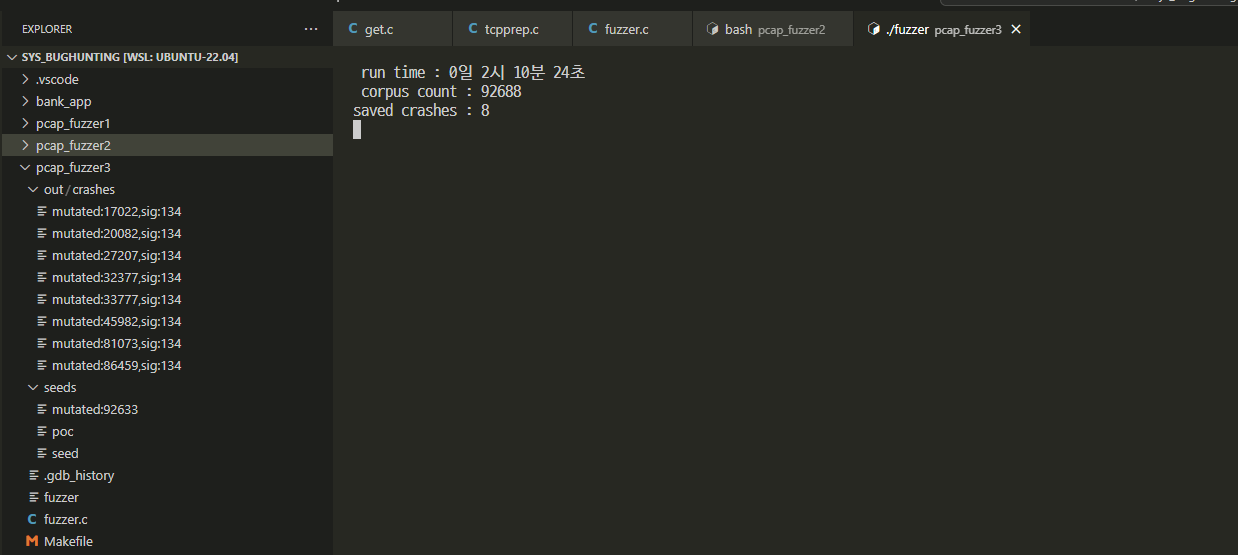Click the C icon on tcpprep.c tab

[x=473, y=29]
